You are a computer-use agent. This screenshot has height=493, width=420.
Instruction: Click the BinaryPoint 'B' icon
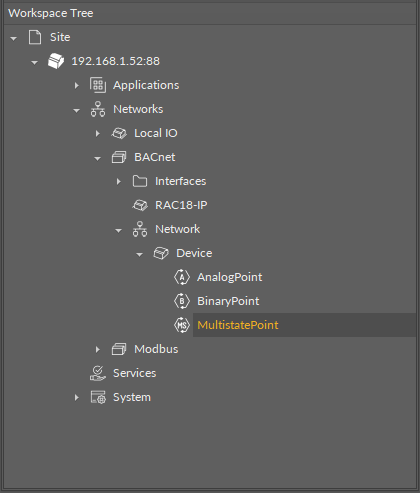click(182, 301)
